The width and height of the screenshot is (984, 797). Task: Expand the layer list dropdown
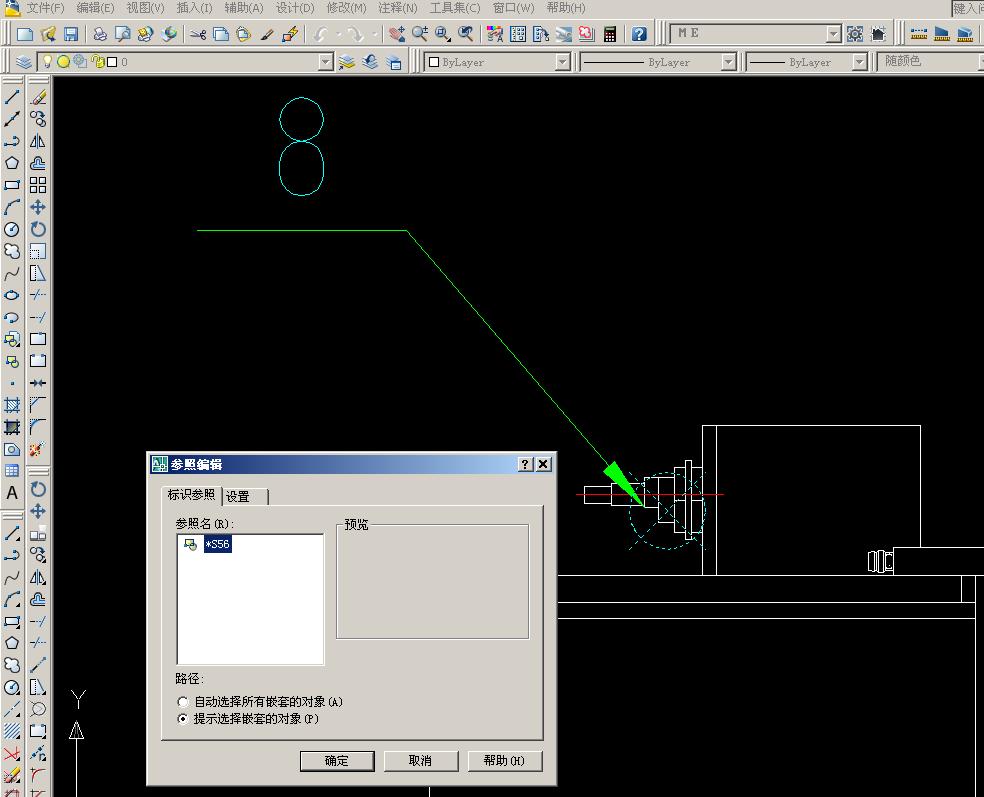point(325,62)
